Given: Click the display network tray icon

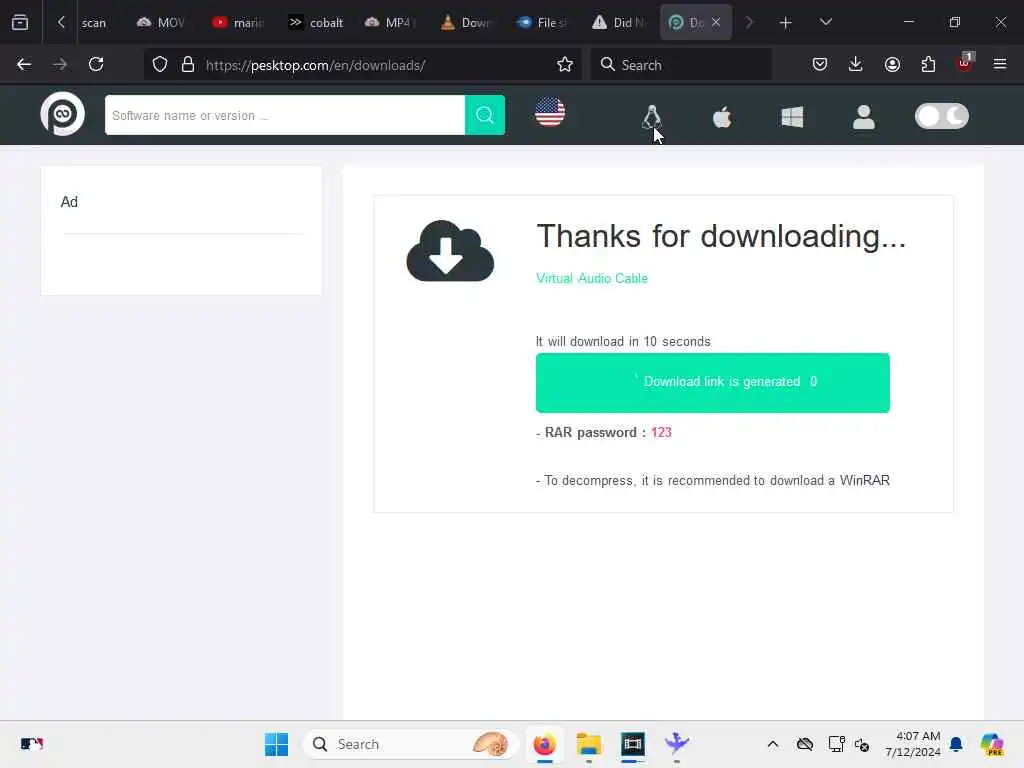Looking at the screenshot, I should (x=836, y=744).
